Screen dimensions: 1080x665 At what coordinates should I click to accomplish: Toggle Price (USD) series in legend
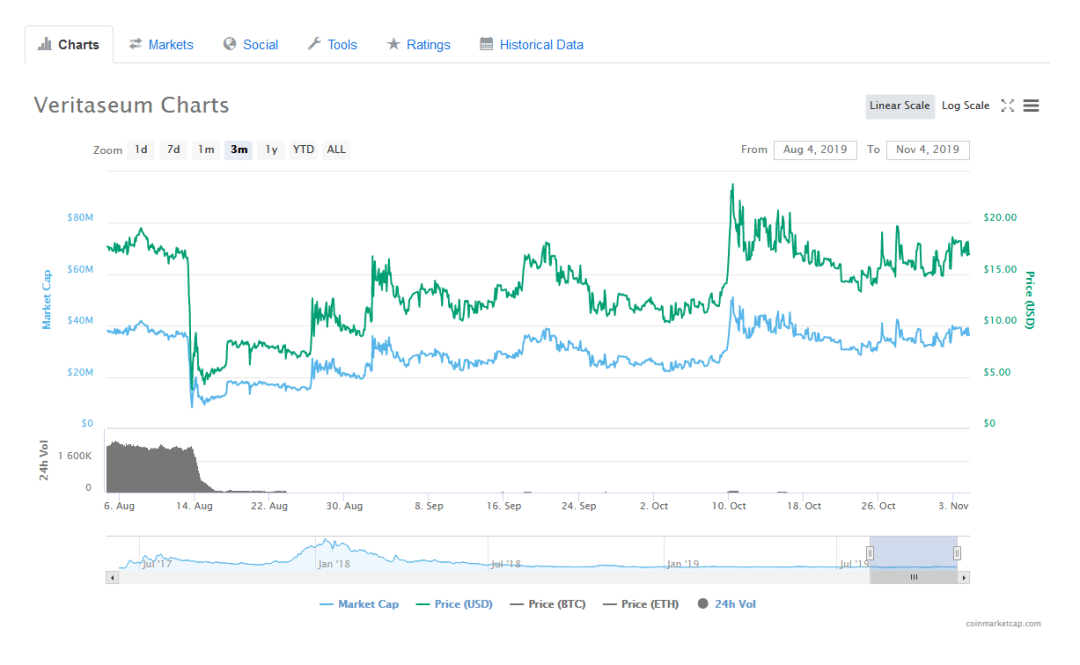click(455, 604)
